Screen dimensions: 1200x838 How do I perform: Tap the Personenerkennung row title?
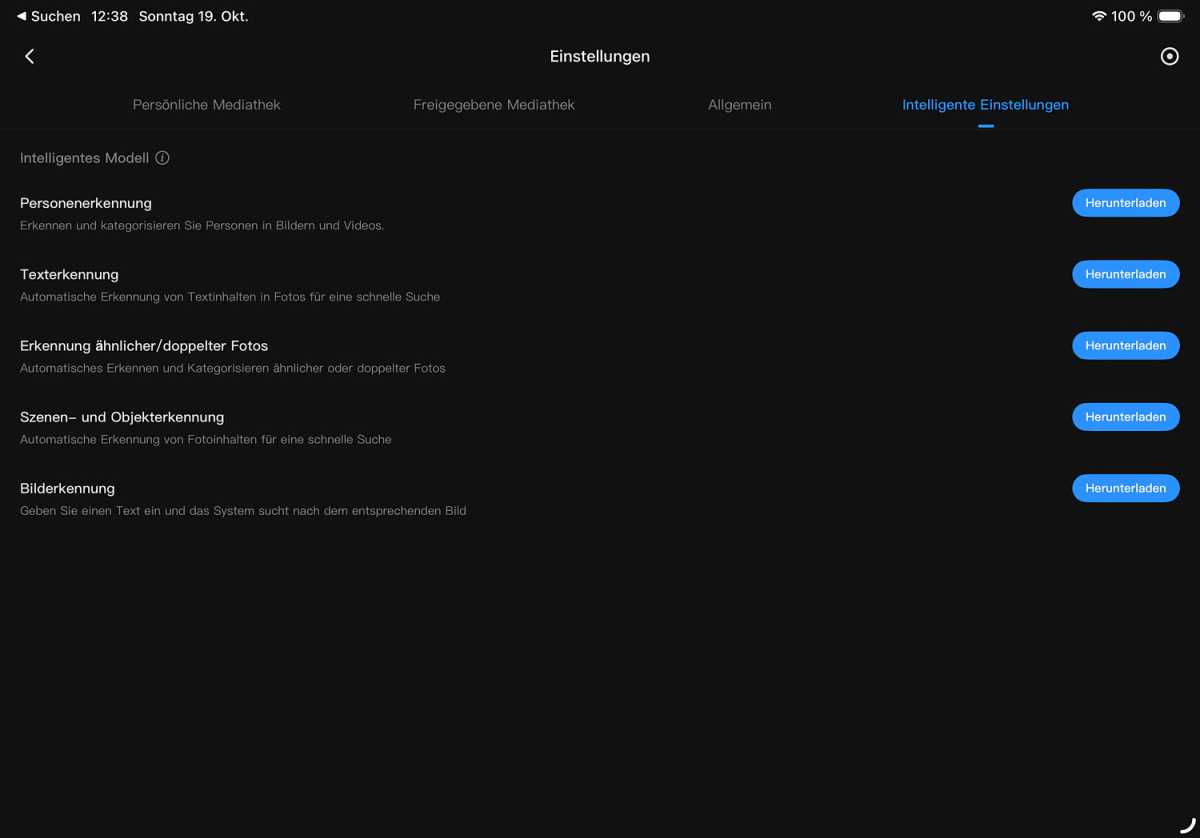[x=86, y=203]
